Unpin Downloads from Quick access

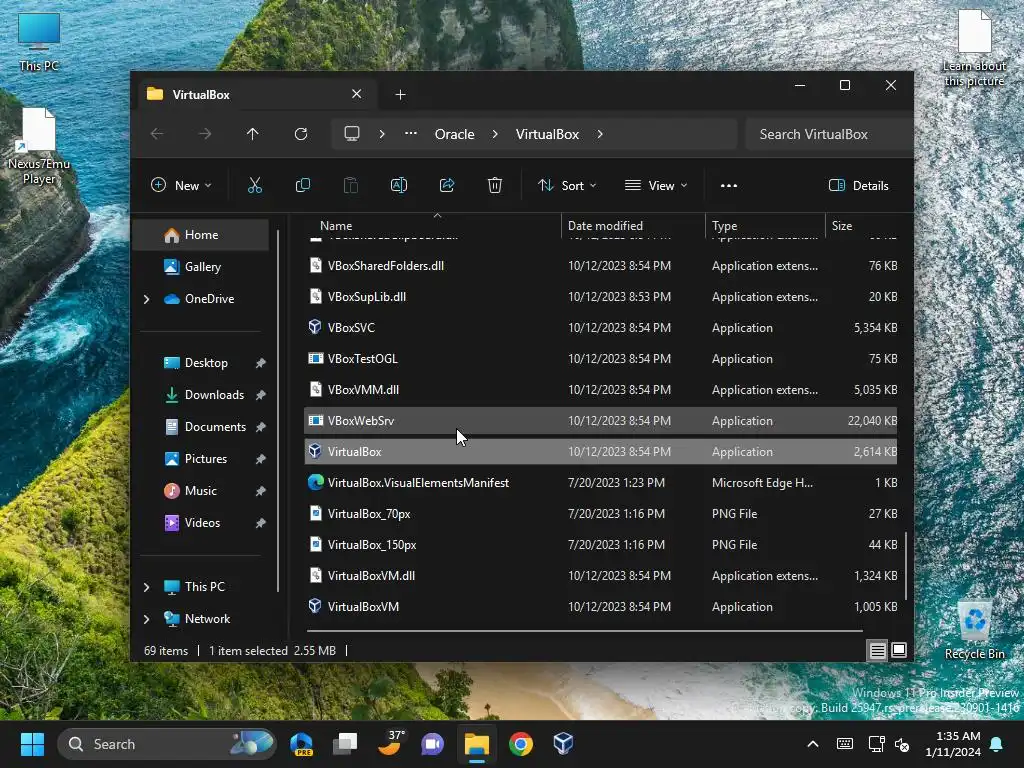pos(261,395)
